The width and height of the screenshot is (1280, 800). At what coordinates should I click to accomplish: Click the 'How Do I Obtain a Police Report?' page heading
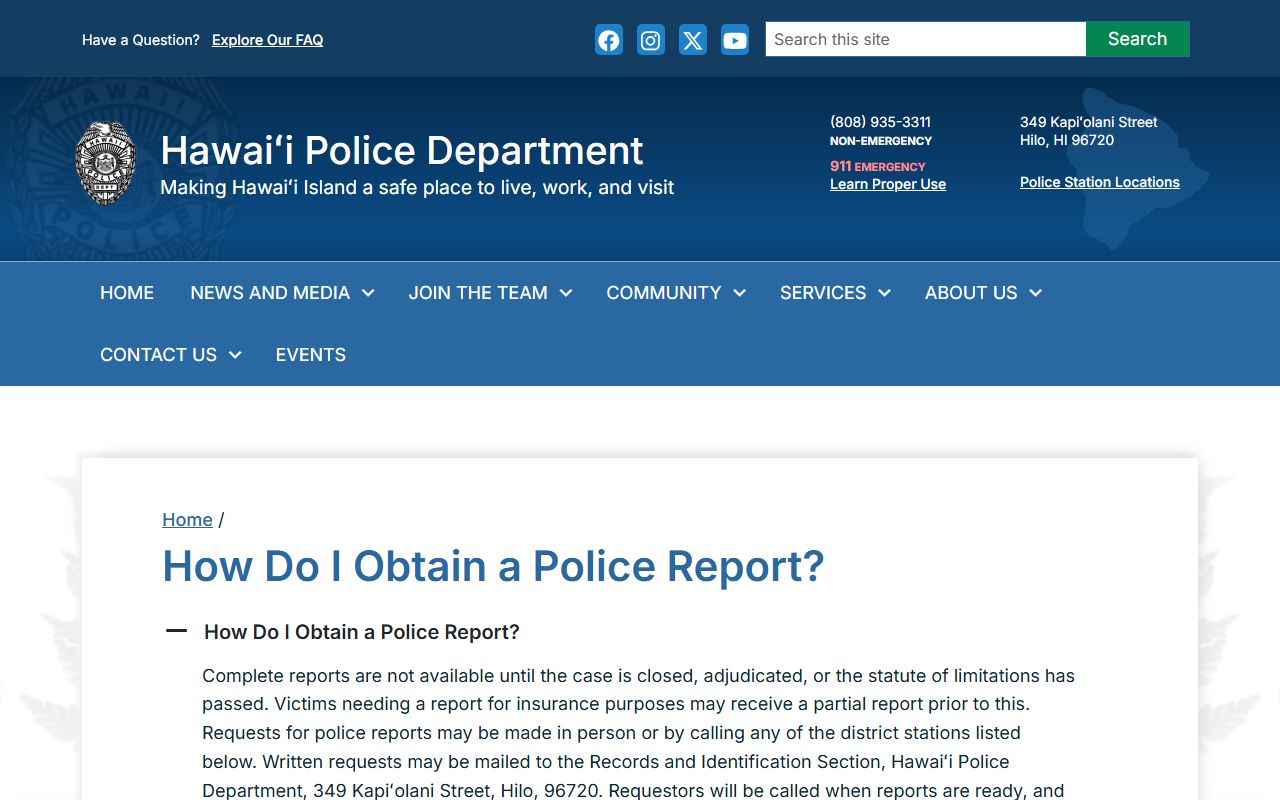(x=493, y=566)
